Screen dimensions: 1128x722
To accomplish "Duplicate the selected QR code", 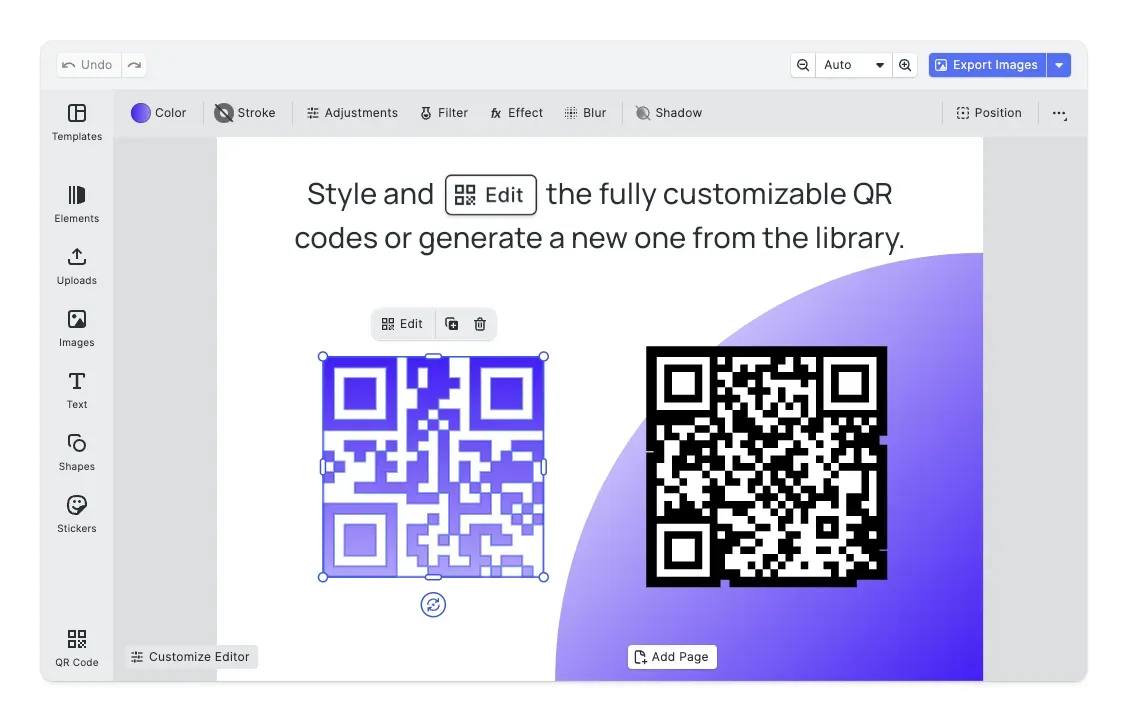I will point(452,324).
